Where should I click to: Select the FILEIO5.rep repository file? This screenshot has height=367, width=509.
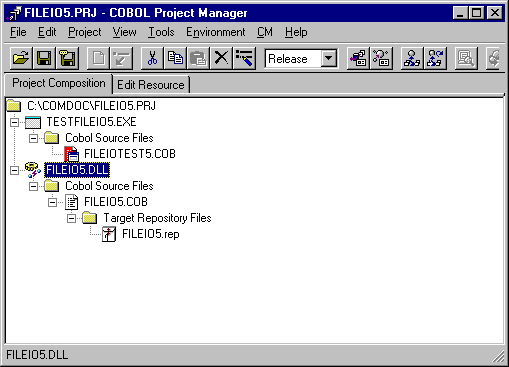(x=151, y=234)
